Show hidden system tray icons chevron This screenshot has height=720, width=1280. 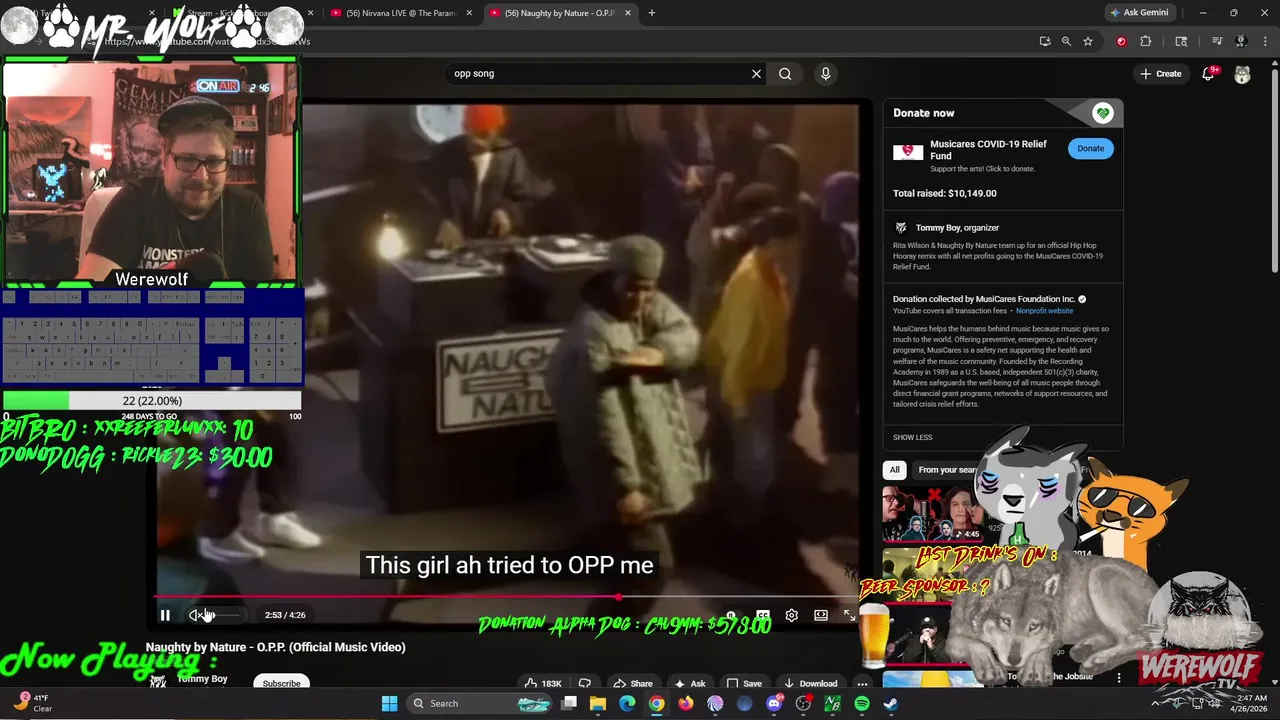click(x=1155, y=704)
